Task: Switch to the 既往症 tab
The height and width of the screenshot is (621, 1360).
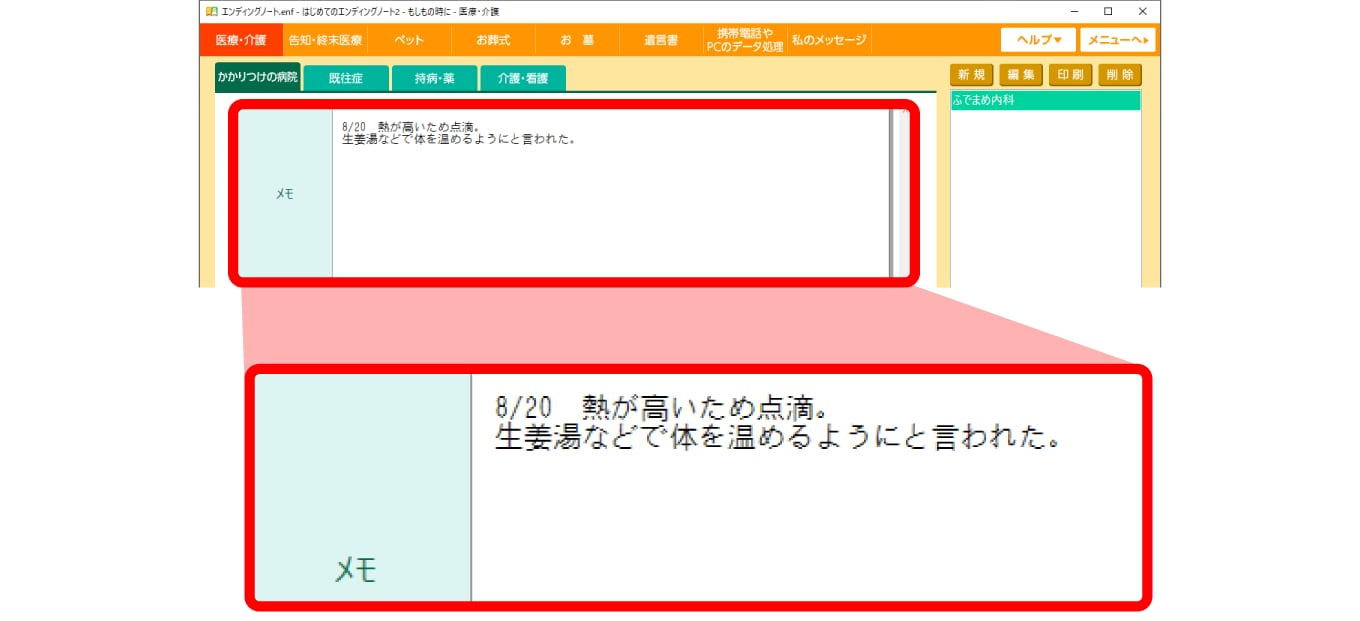Action: click(346, 78)
